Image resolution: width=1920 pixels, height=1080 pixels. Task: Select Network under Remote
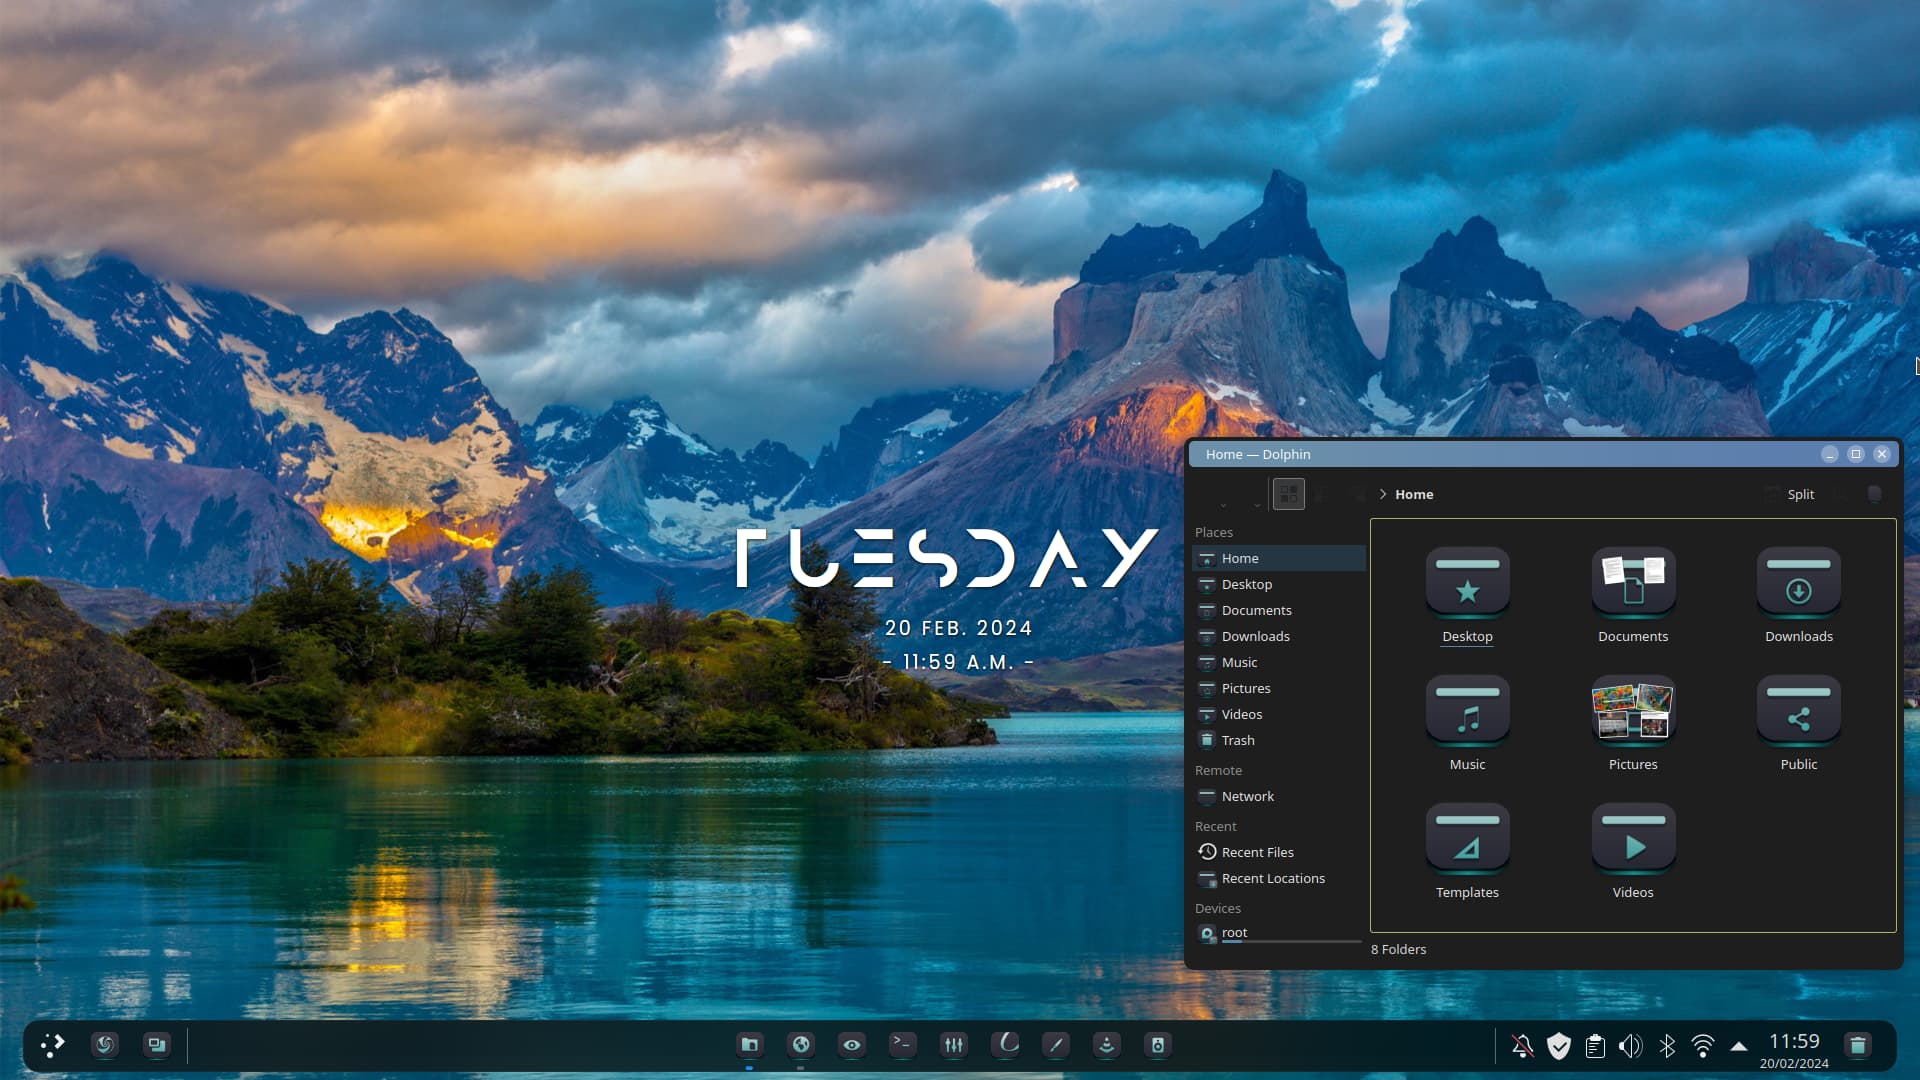pos(1247,796)
